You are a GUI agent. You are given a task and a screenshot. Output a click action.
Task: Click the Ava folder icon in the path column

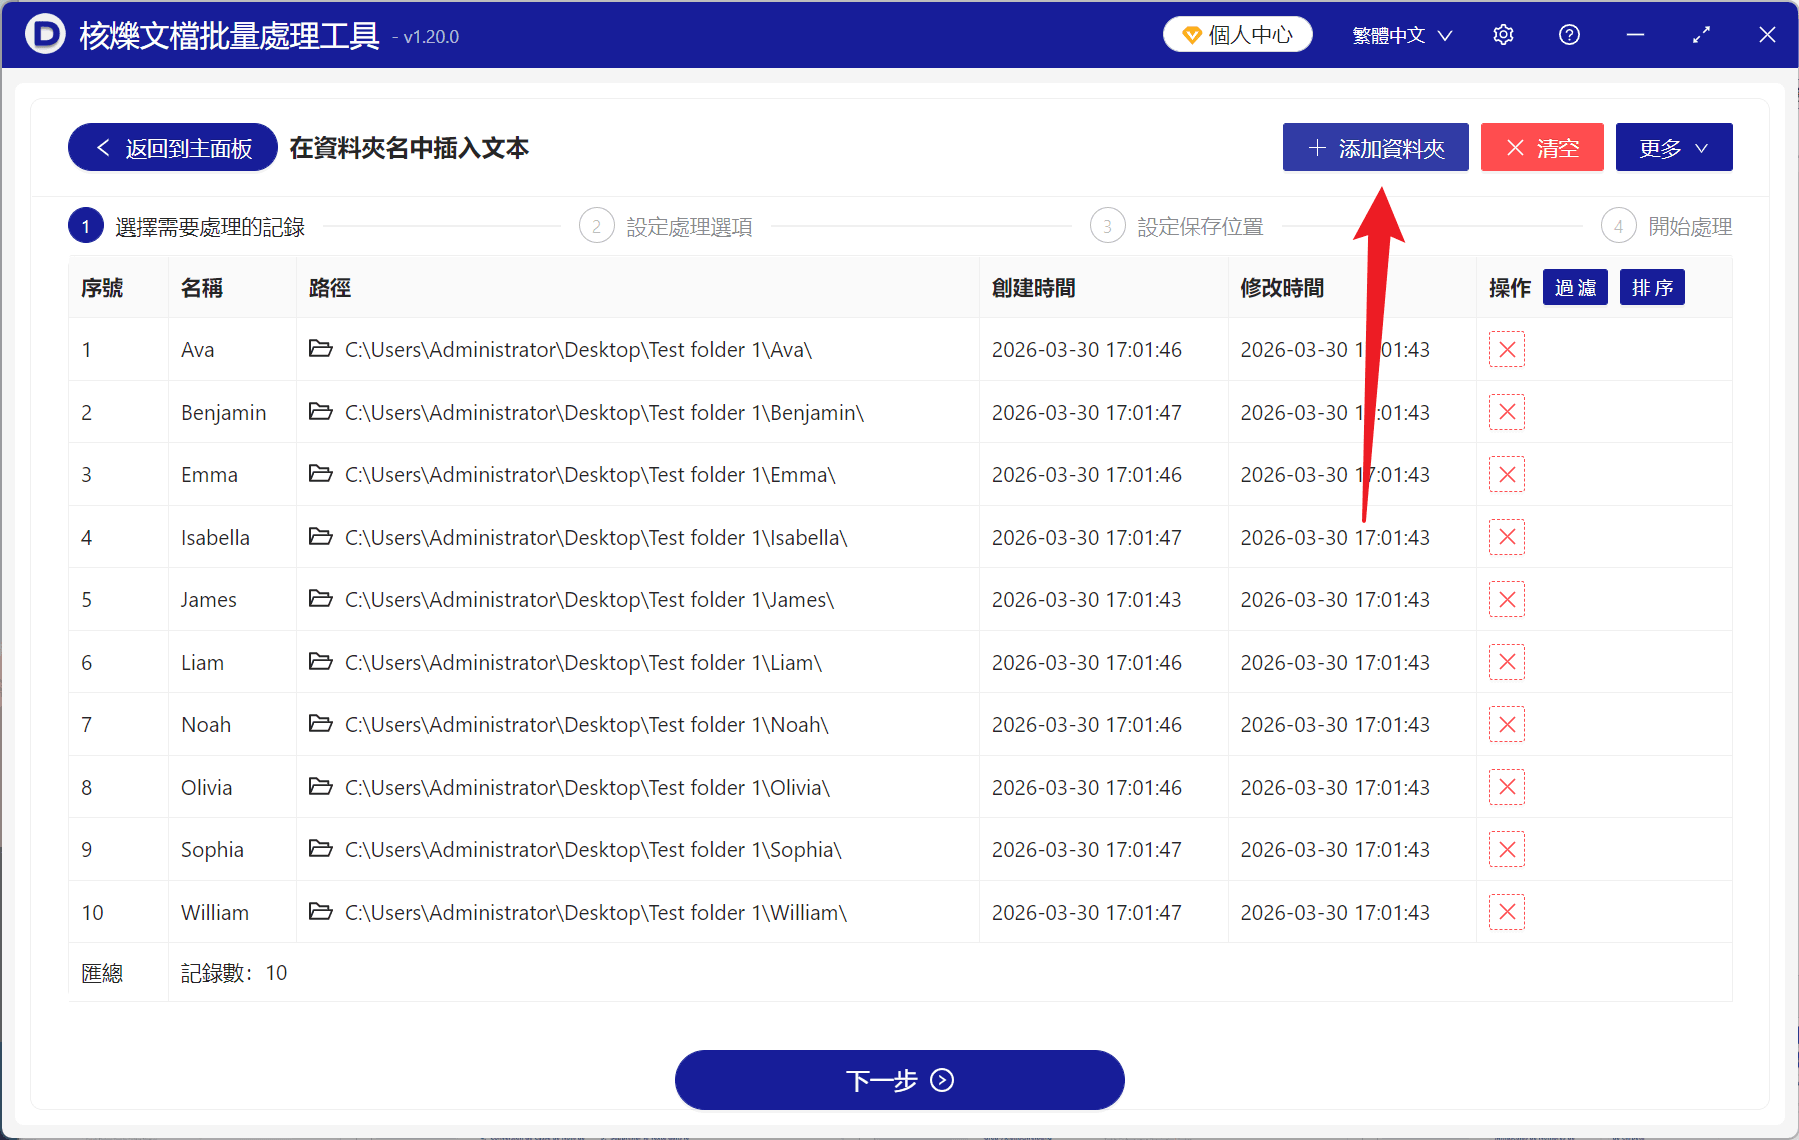pos(320,349)
